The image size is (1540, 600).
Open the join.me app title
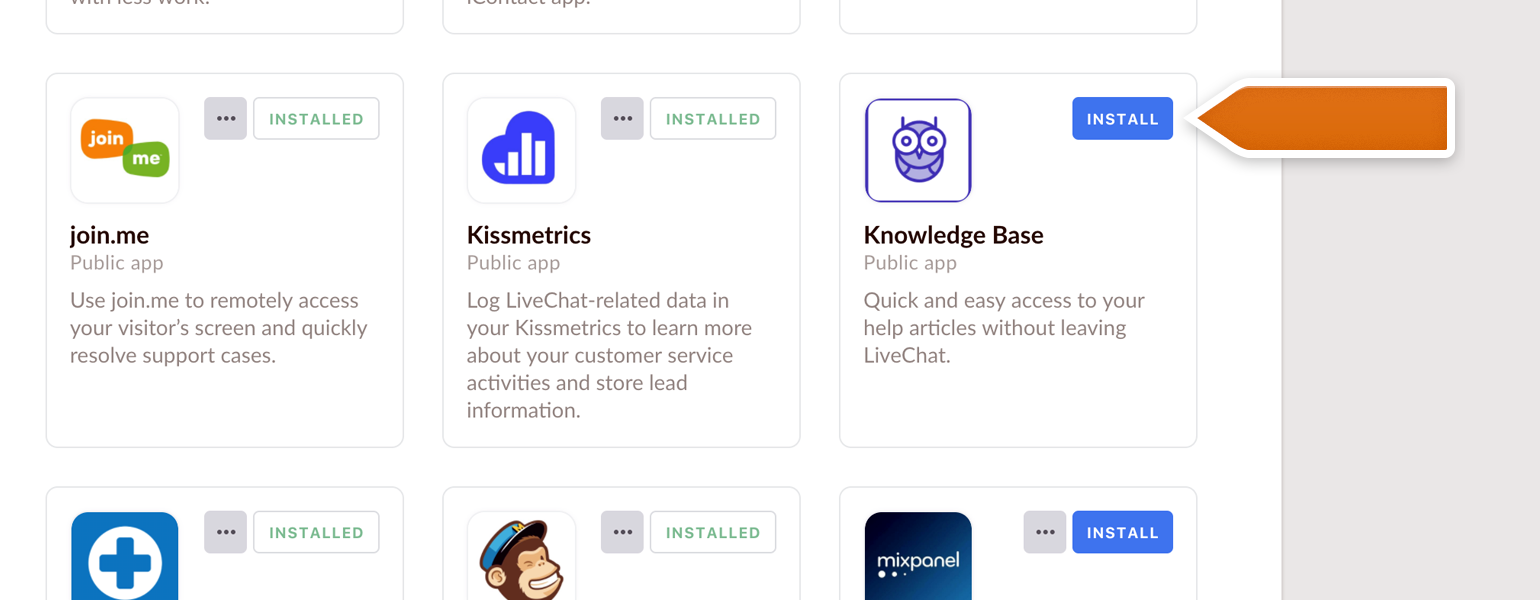click(x=110, y=235)
